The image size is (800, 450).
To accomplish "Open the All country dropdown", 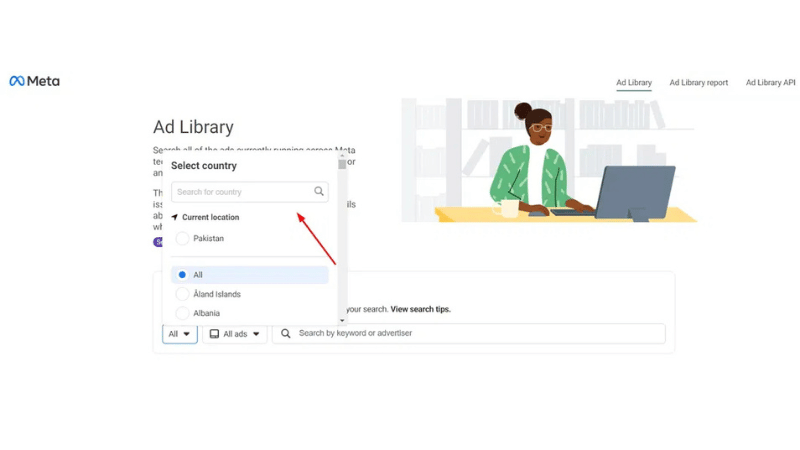I will click(x=180, y=334).
